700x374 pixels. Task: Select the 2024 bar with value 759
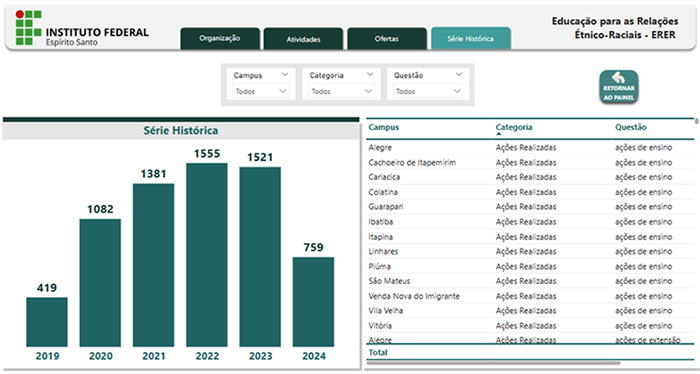[x=313, y=302]
